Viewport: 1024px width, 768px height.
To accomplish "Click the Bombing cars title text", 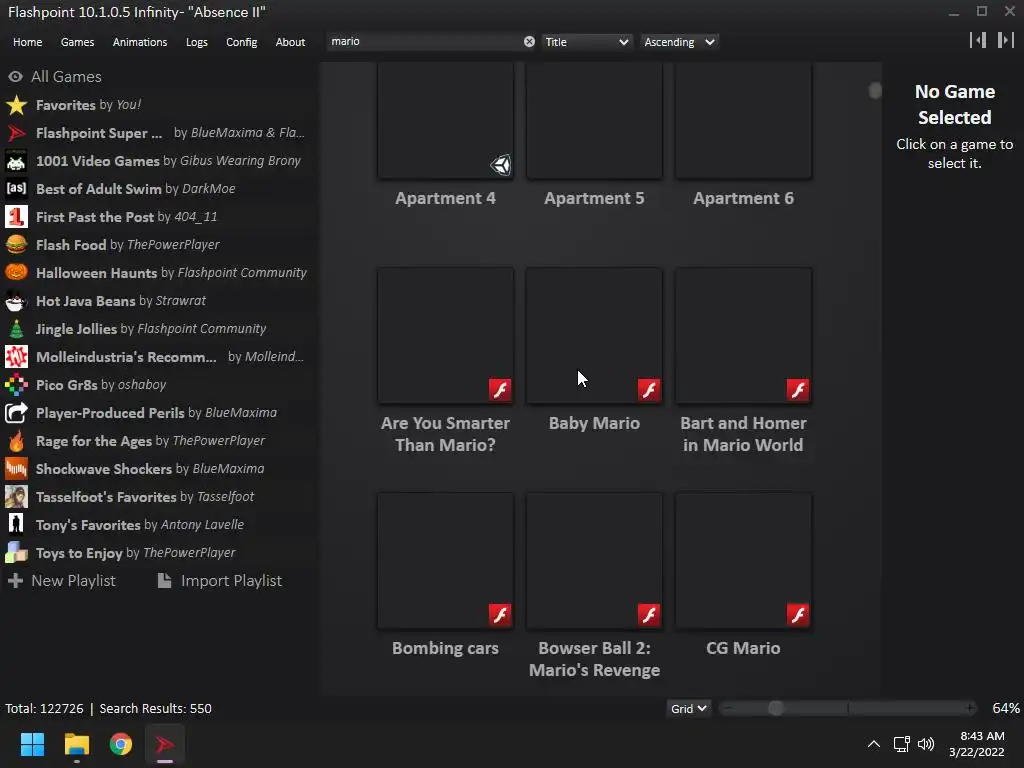I will [445, 648].
